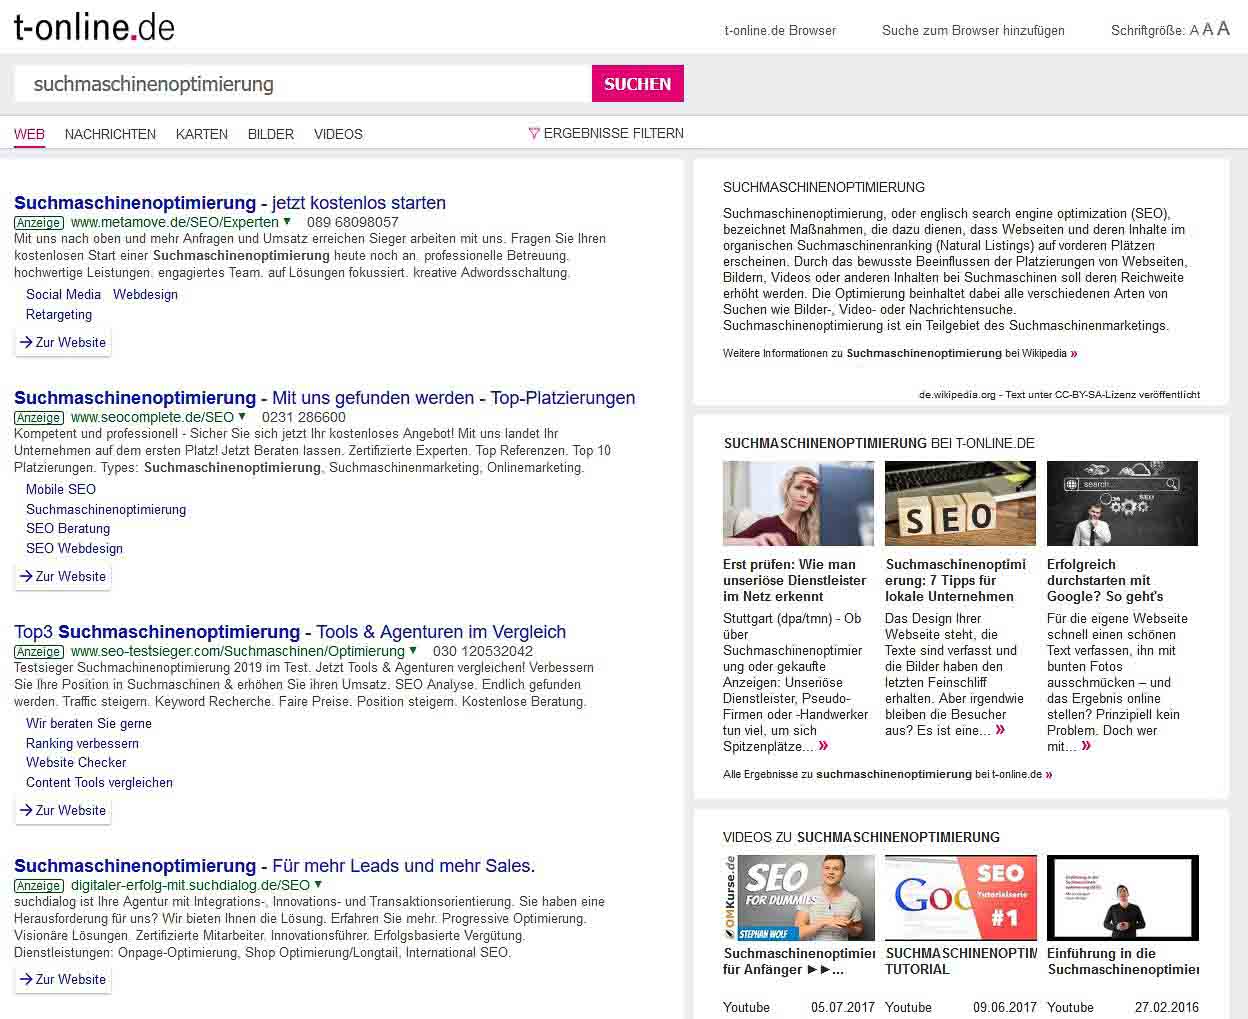Click the ERGEBNISSE FILTERN funnel icon
This screenshot has height=1019, width=1248.
pyautogui.click(x=534, y=133)
